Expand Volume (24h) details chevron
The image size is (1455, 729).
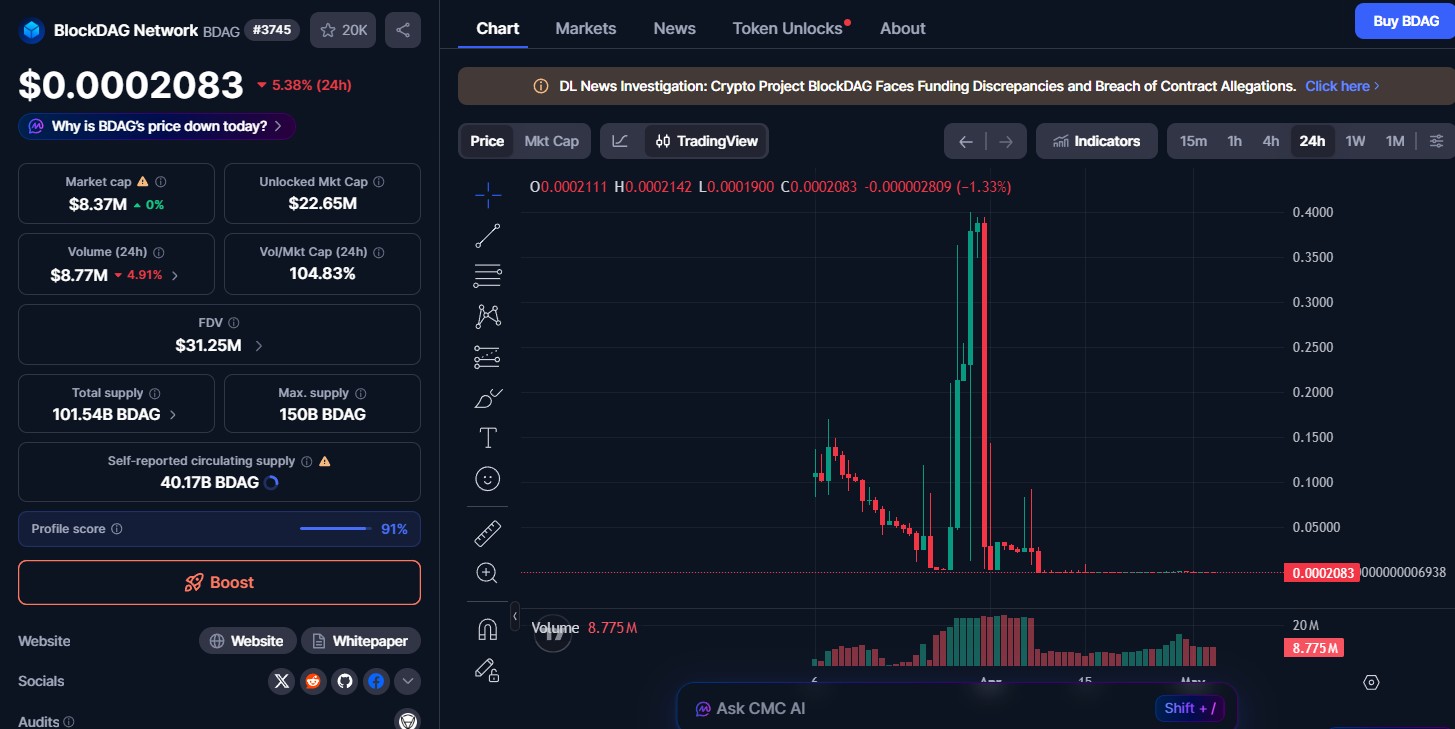click(175, 276)
